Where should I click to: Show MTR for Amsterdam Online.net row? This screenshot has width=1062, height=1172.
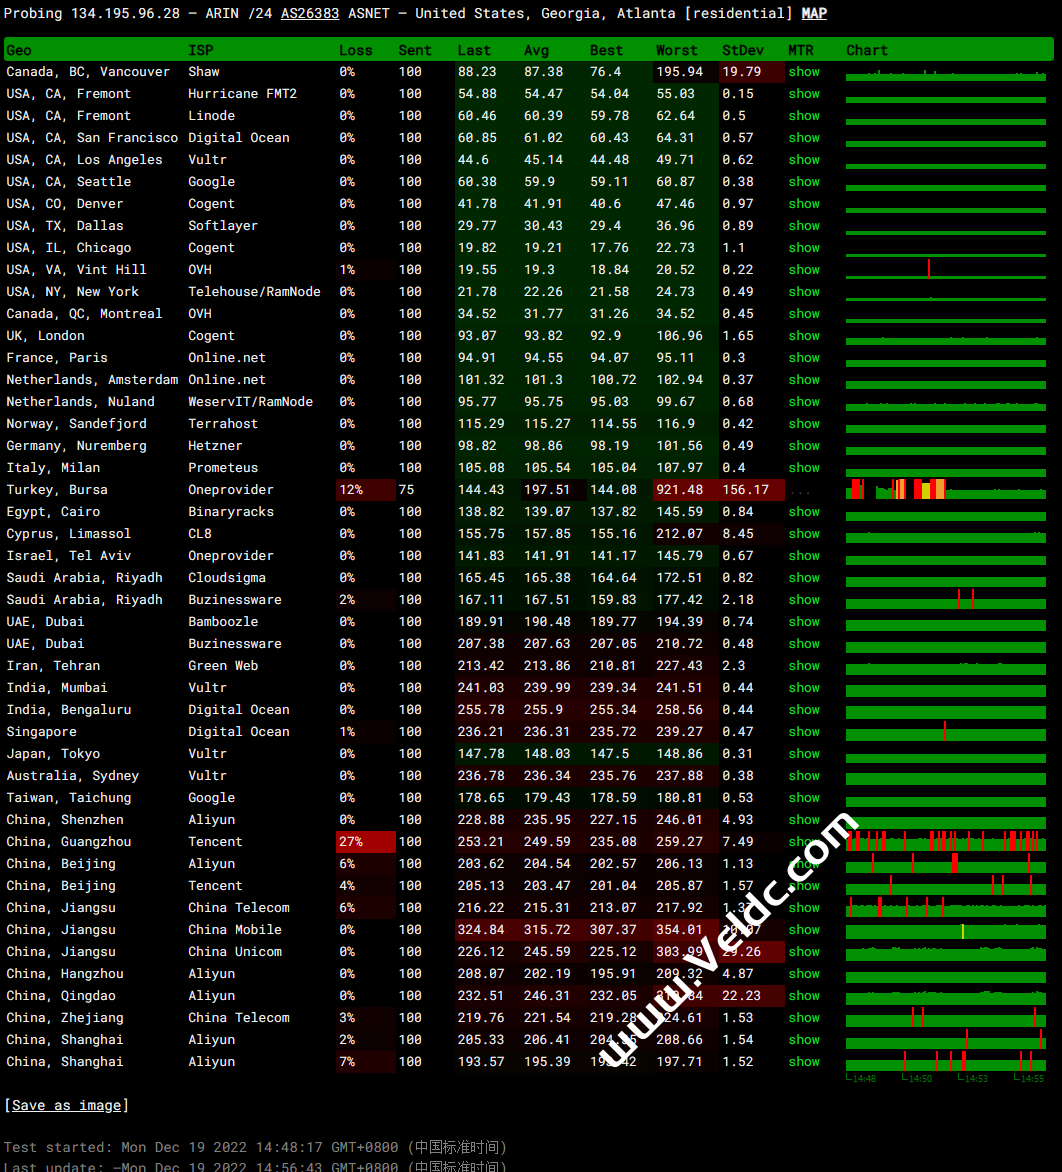[803, 380]
